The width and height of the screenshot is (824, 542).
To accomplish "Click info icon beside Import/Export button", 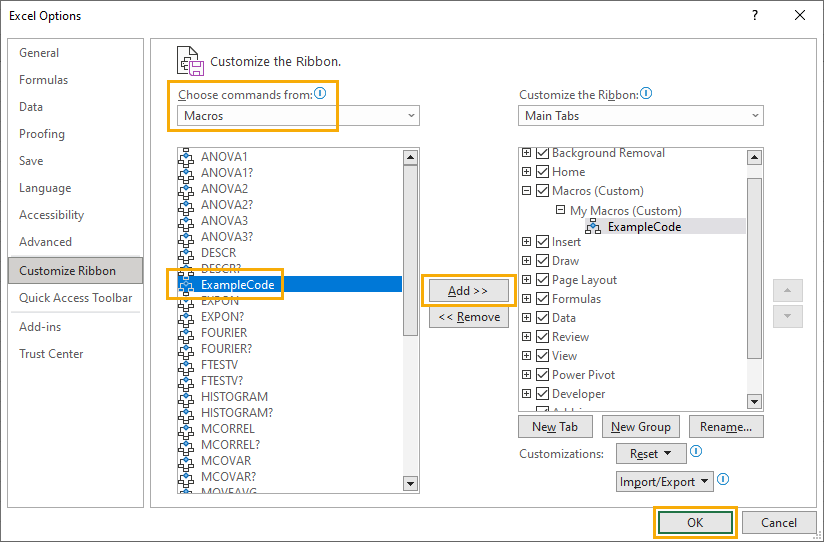I will [x=723, y=479].
